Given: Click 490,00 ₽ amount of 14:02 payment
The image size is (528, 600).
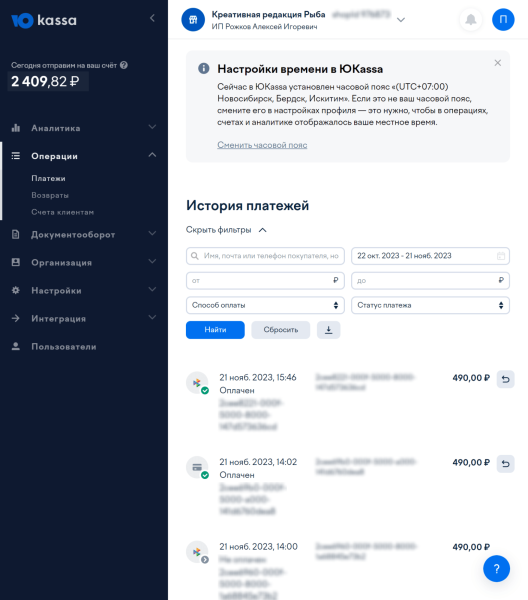Looking at the screenshot, I should 471,463.
